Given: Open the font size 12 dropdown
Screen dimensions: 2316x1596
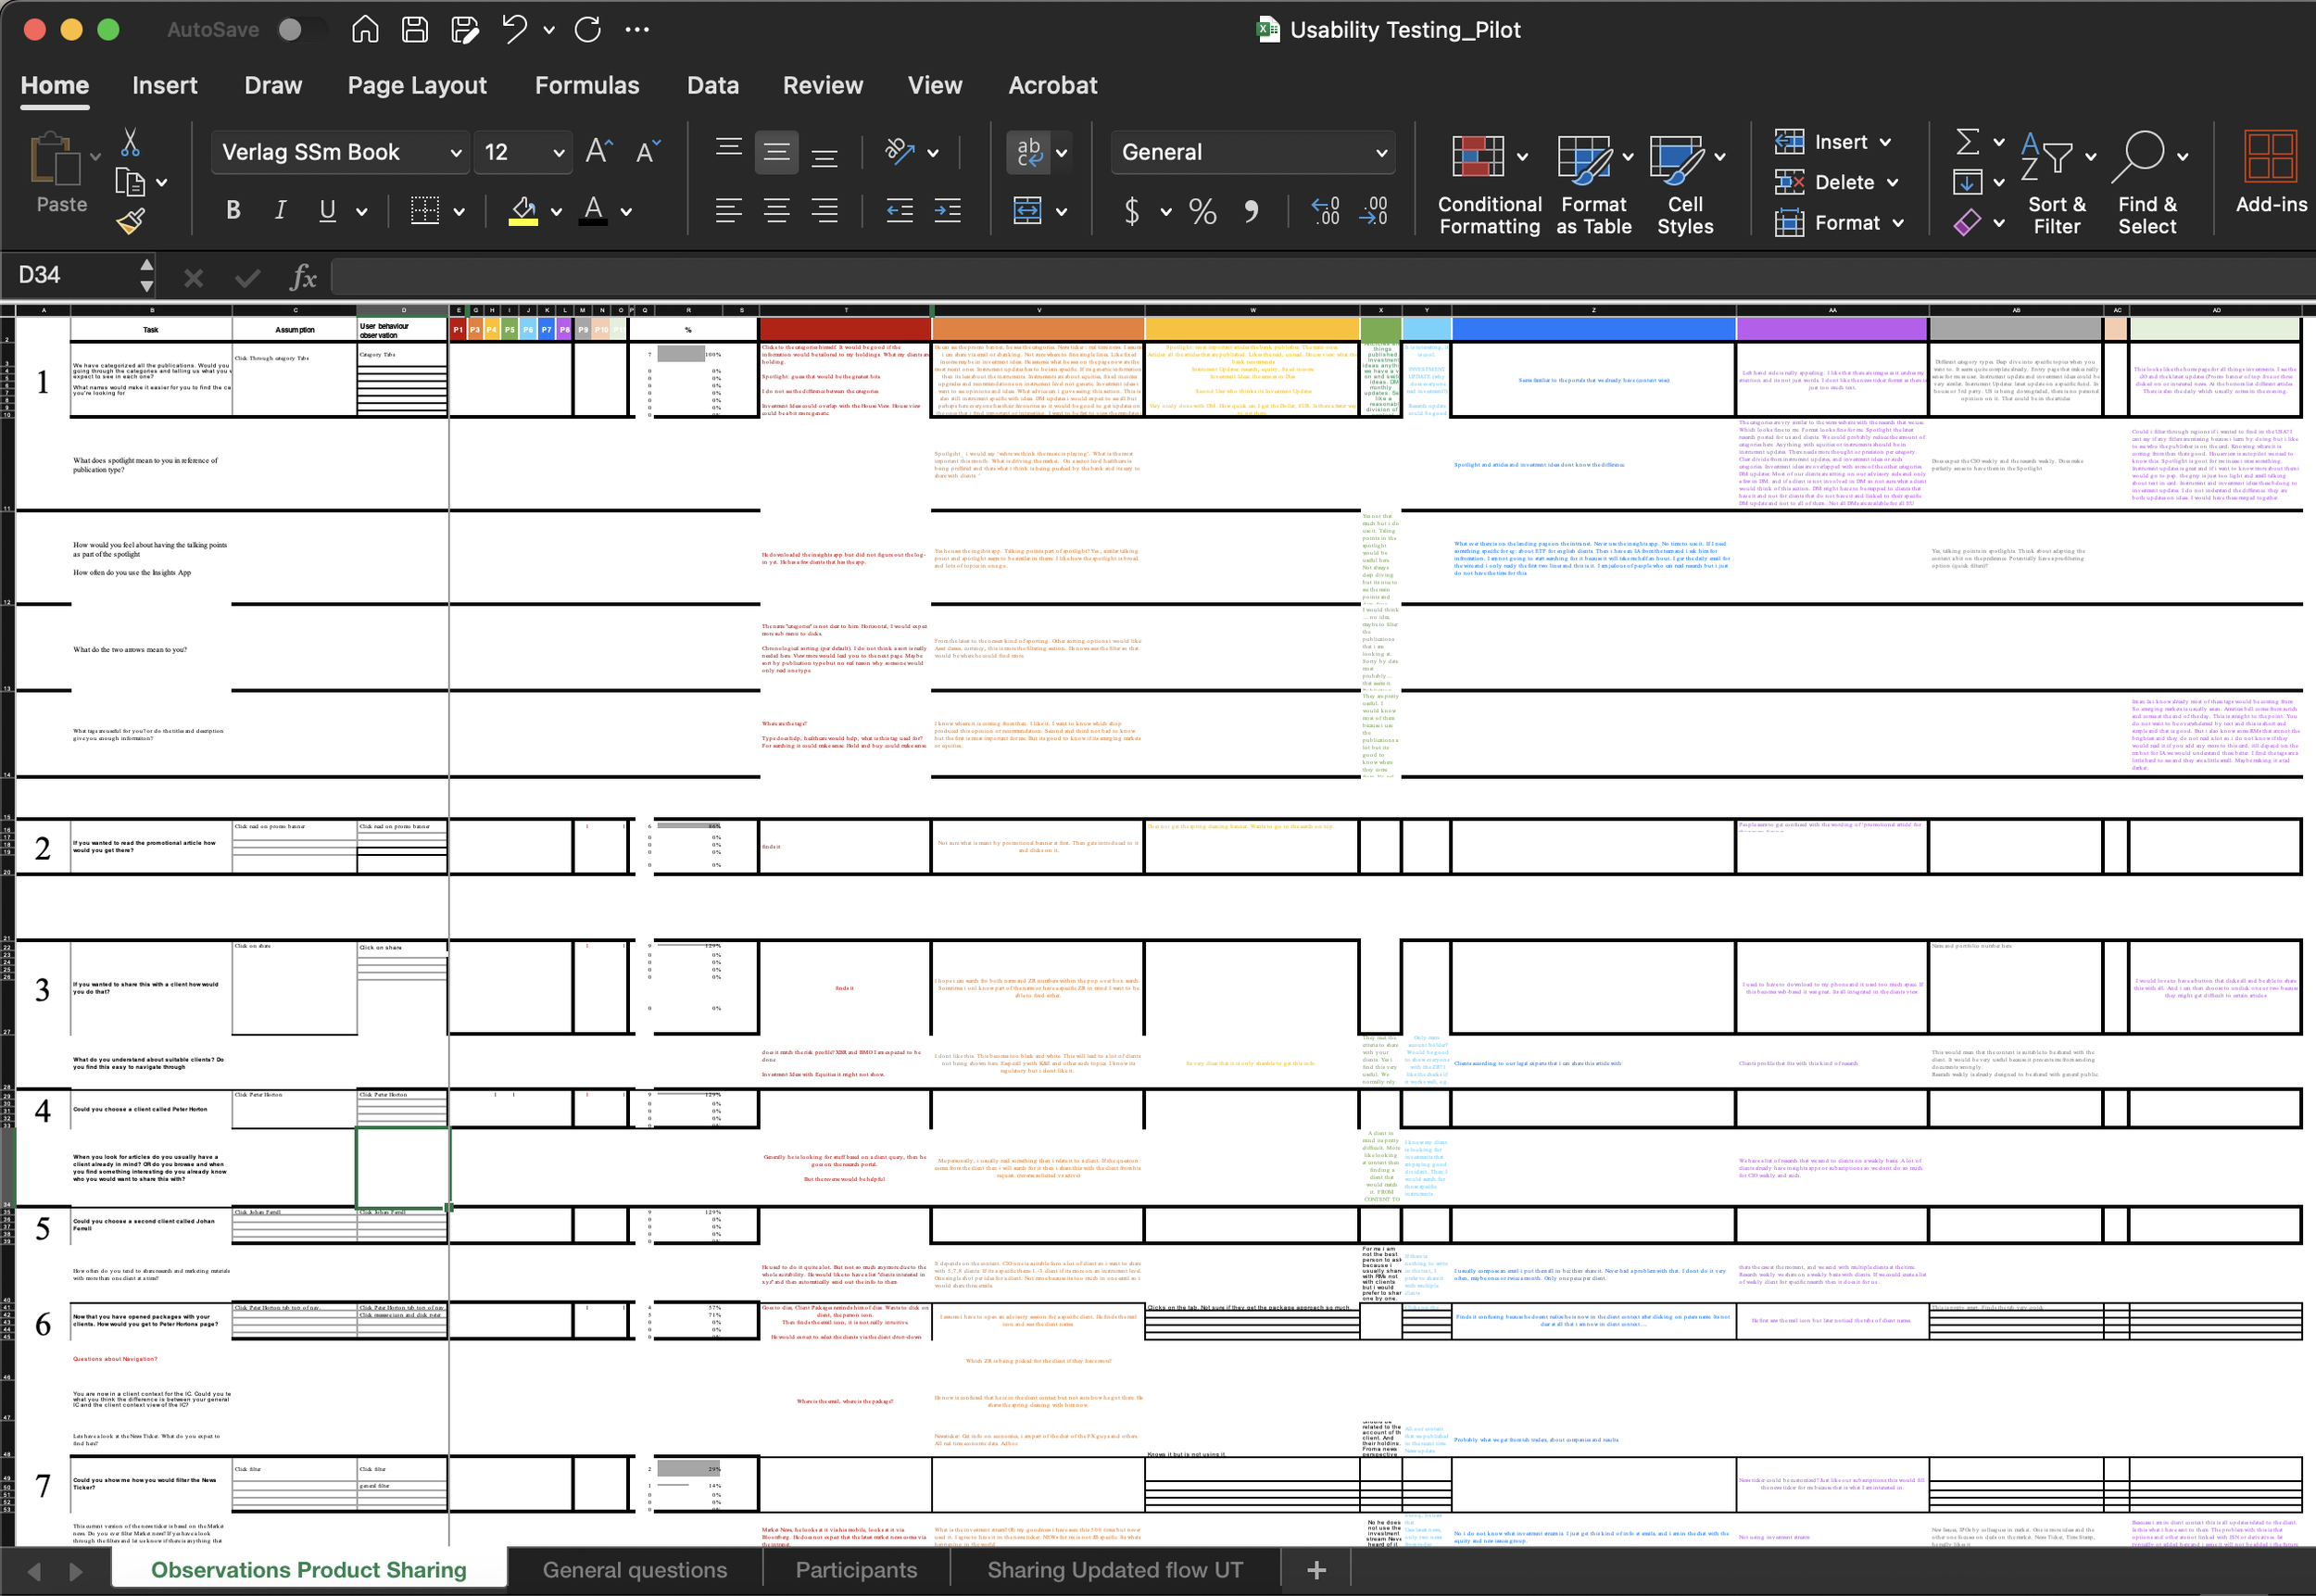Looking at the screenshot, I should 557,153.
